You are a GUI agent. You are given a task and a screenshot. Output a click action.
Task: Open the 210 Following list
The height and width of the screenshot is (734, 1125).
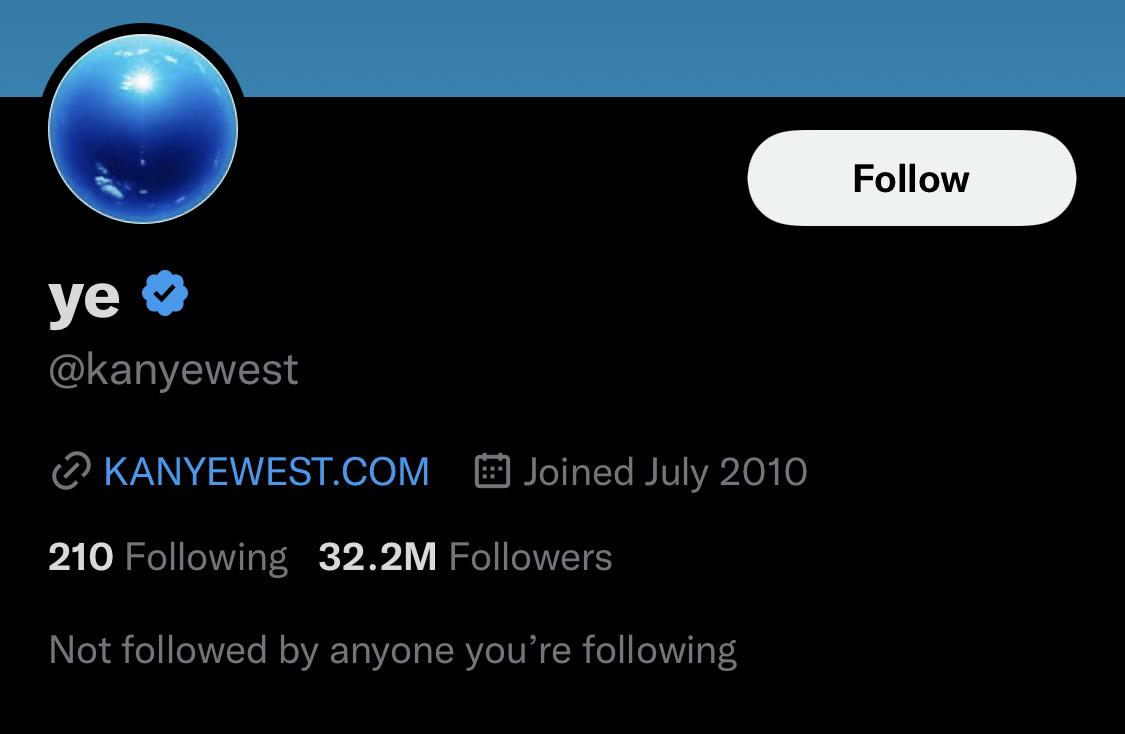coord(168,557)
